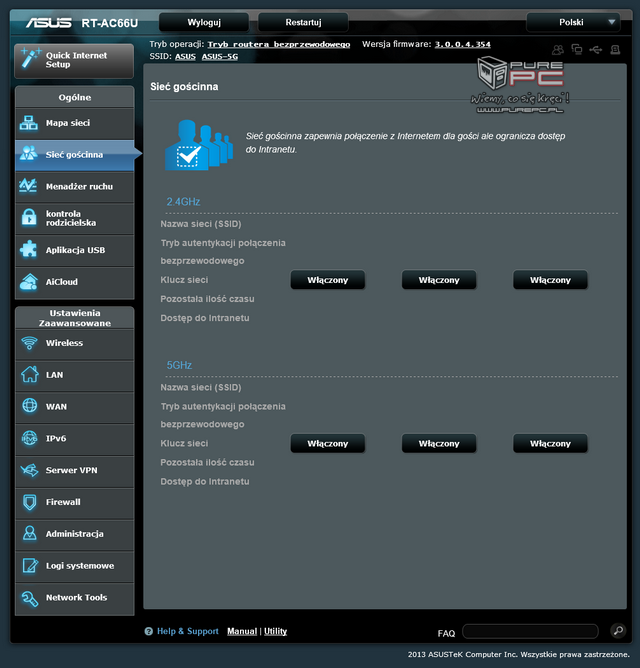Click the printer status icon in header
640x668 pixels.
coord(615,50)
